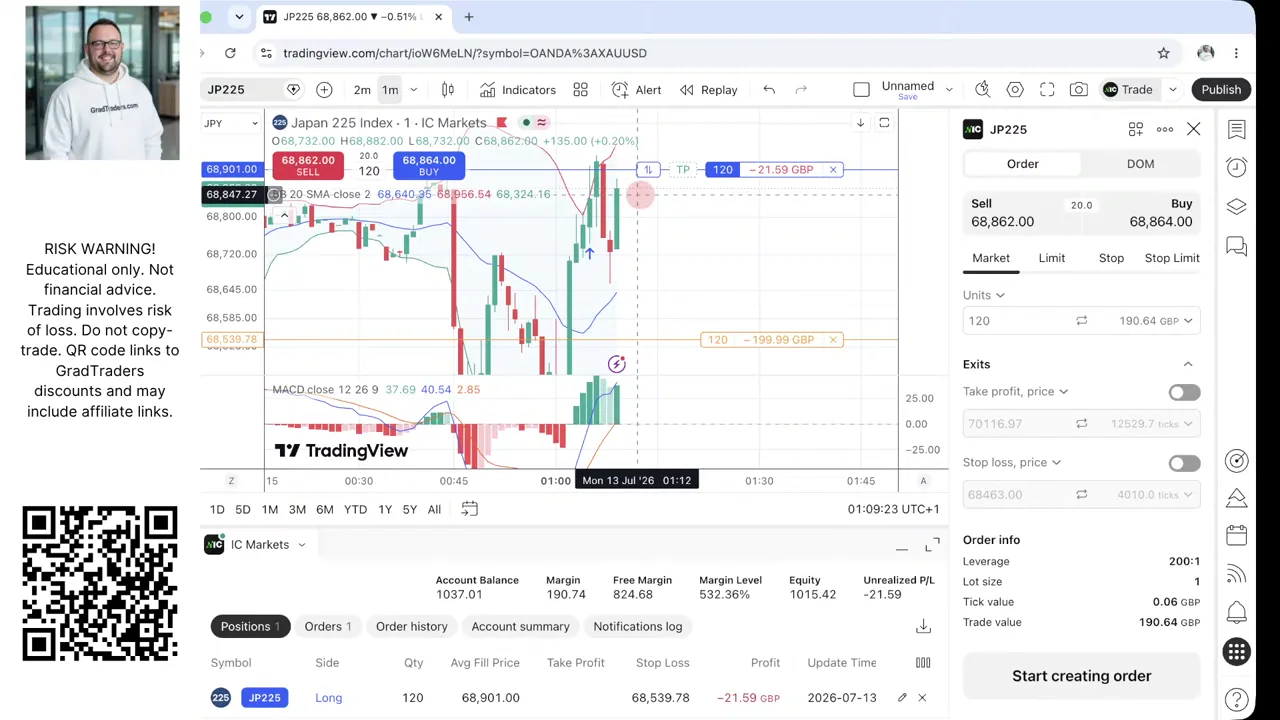Viewport: 1280px width, 720px height.
Task: Click the blue 68,864.00 BUY button on the chart
Action: click(x=428, y=165)
